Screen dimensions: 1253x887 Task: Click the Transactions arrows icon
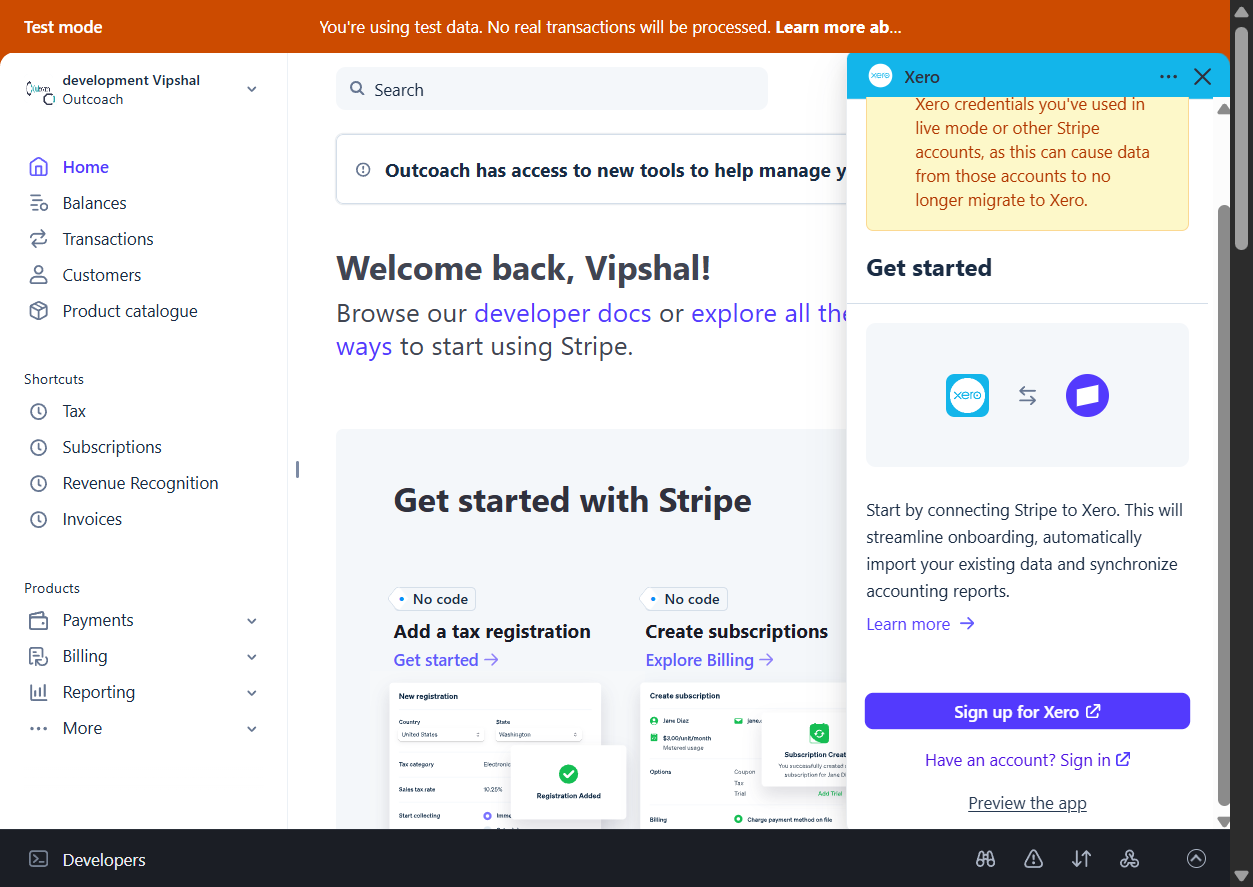coord(38,239)
